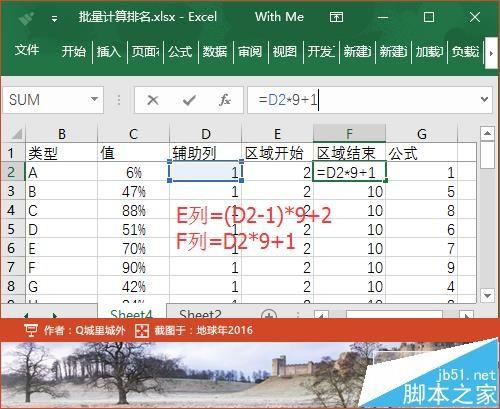Select column G header
The width and height of the screenshot is (500, 409).
pyautogui.click(x=422, y=134)
